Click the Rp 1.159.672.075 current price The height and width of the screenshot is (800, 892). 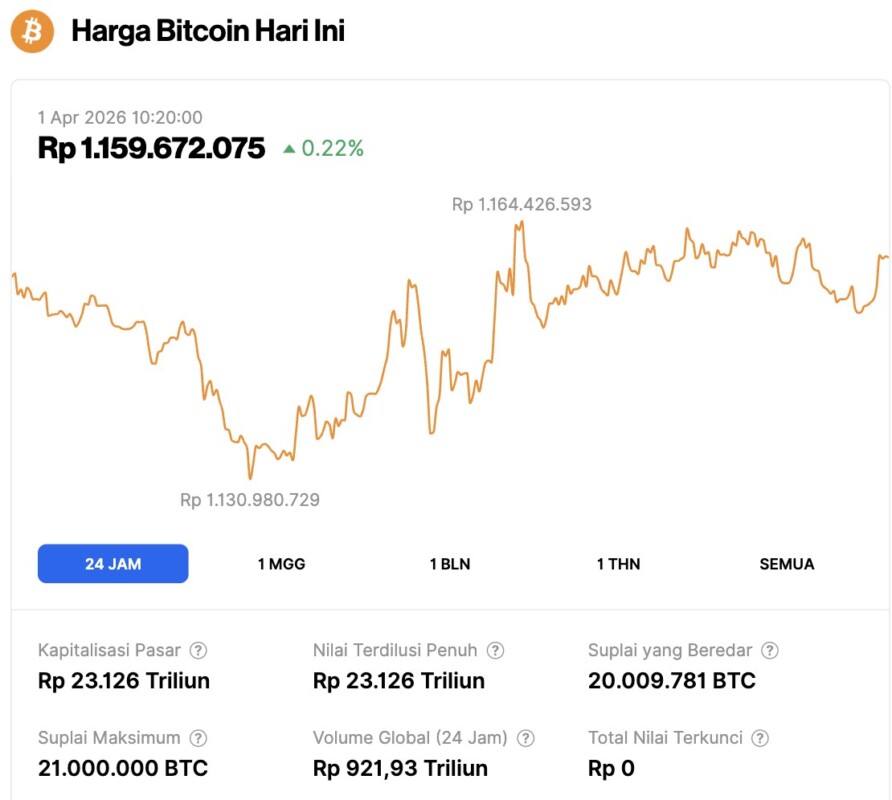tap(152, 149)
